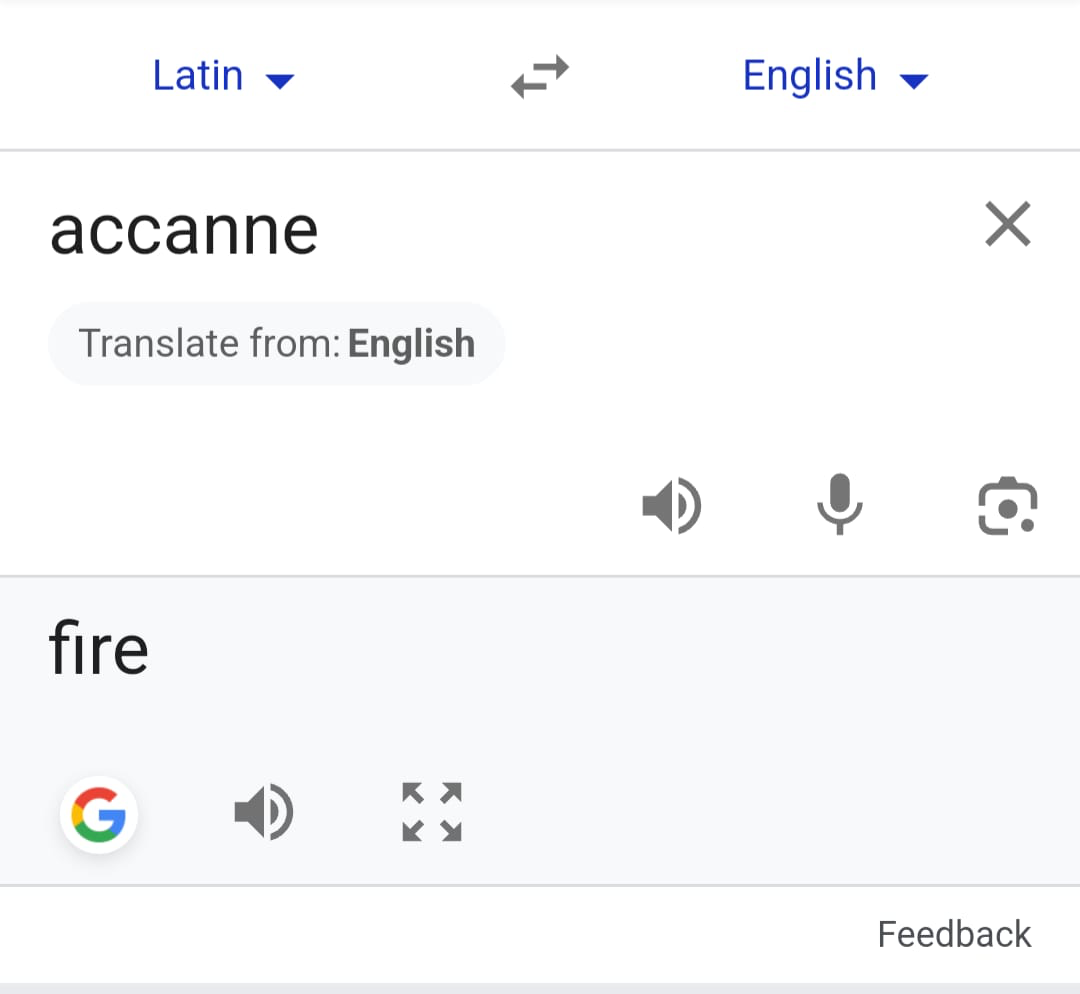This screenshot has height=994, width=1080.
Task: Tap the bold "English" in the suggestion chip
Action: (411, 344)
